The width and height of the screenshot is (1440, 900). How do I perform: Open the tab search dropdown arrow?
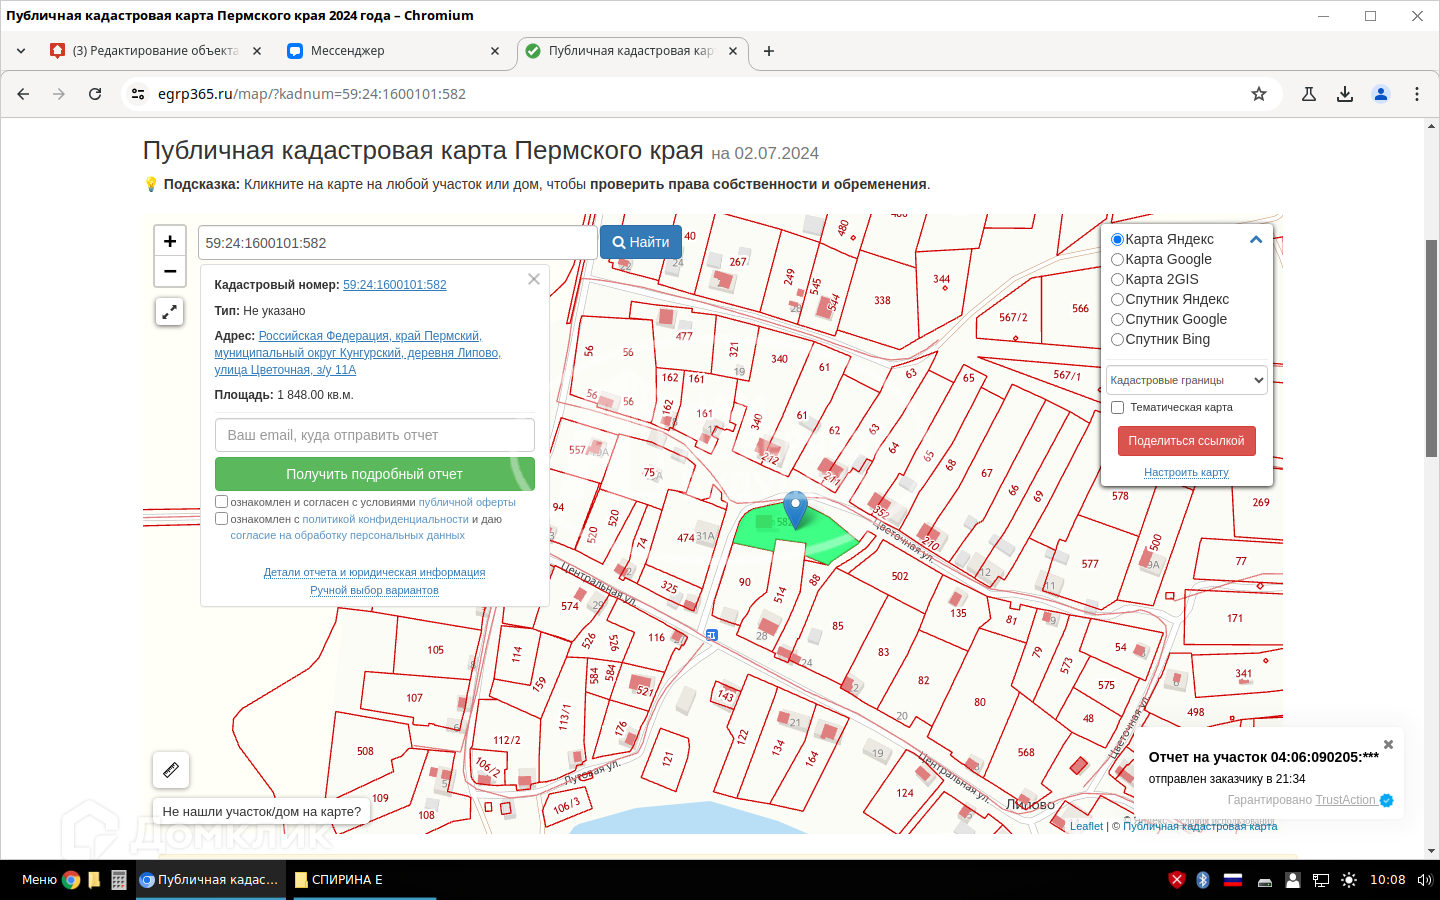pos(21,51)
